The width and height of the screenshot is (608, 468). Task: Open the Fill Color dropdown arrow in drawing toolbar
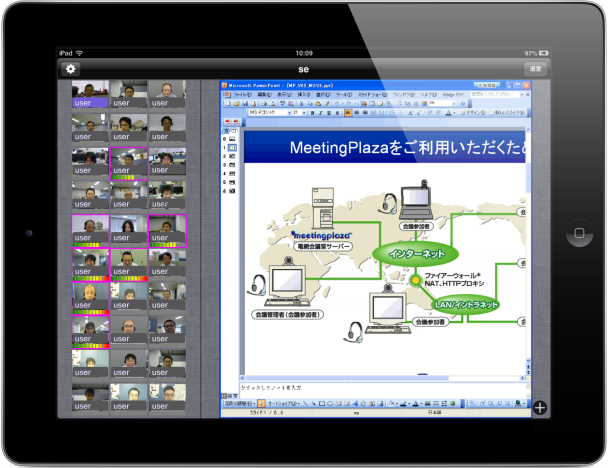click(x=397, y=403)
